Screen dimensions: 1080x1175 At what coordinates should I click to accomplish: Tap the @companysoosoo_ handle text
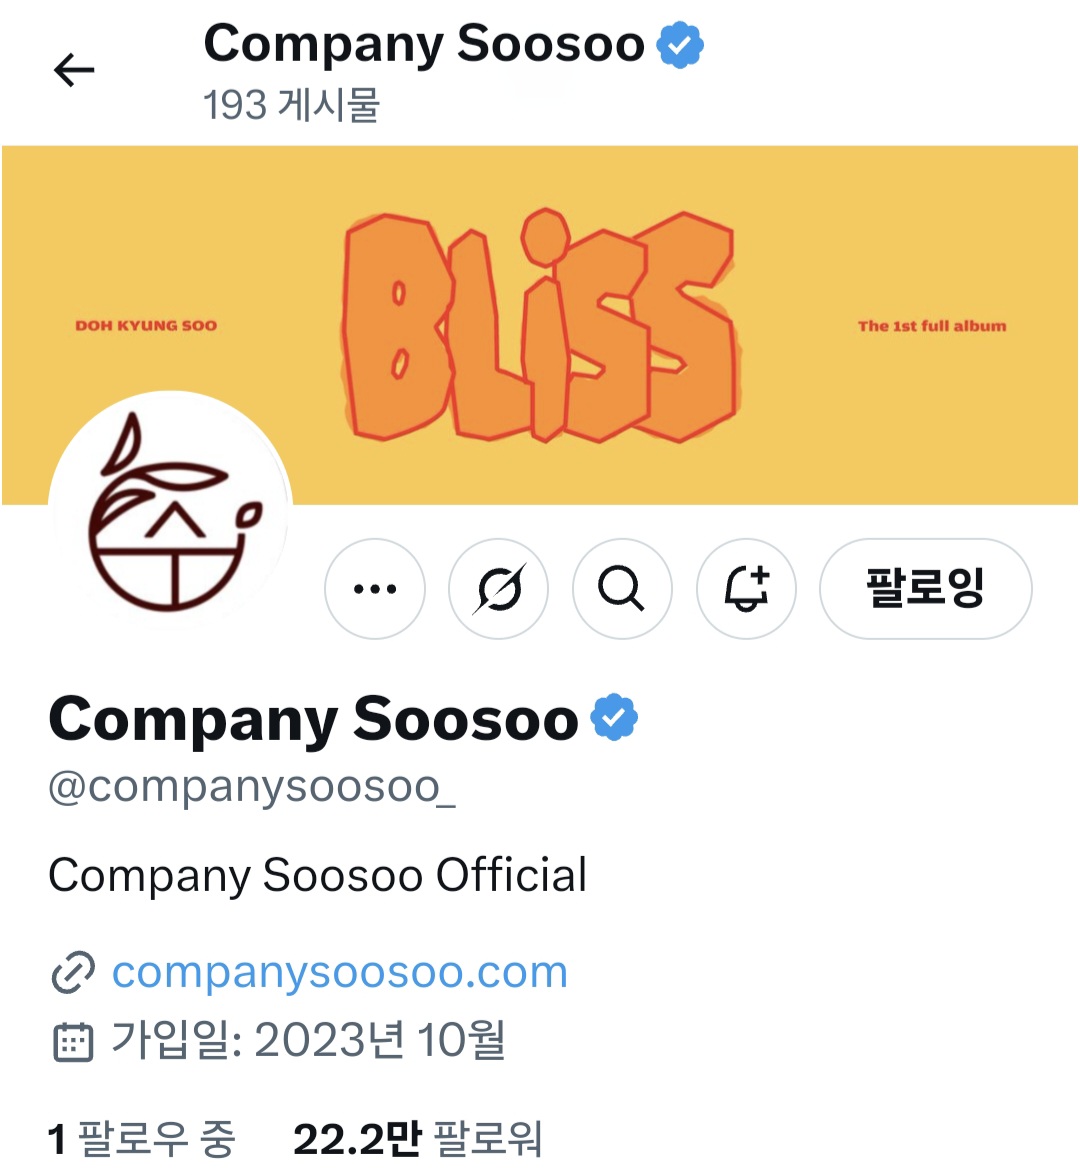[252, 788]
